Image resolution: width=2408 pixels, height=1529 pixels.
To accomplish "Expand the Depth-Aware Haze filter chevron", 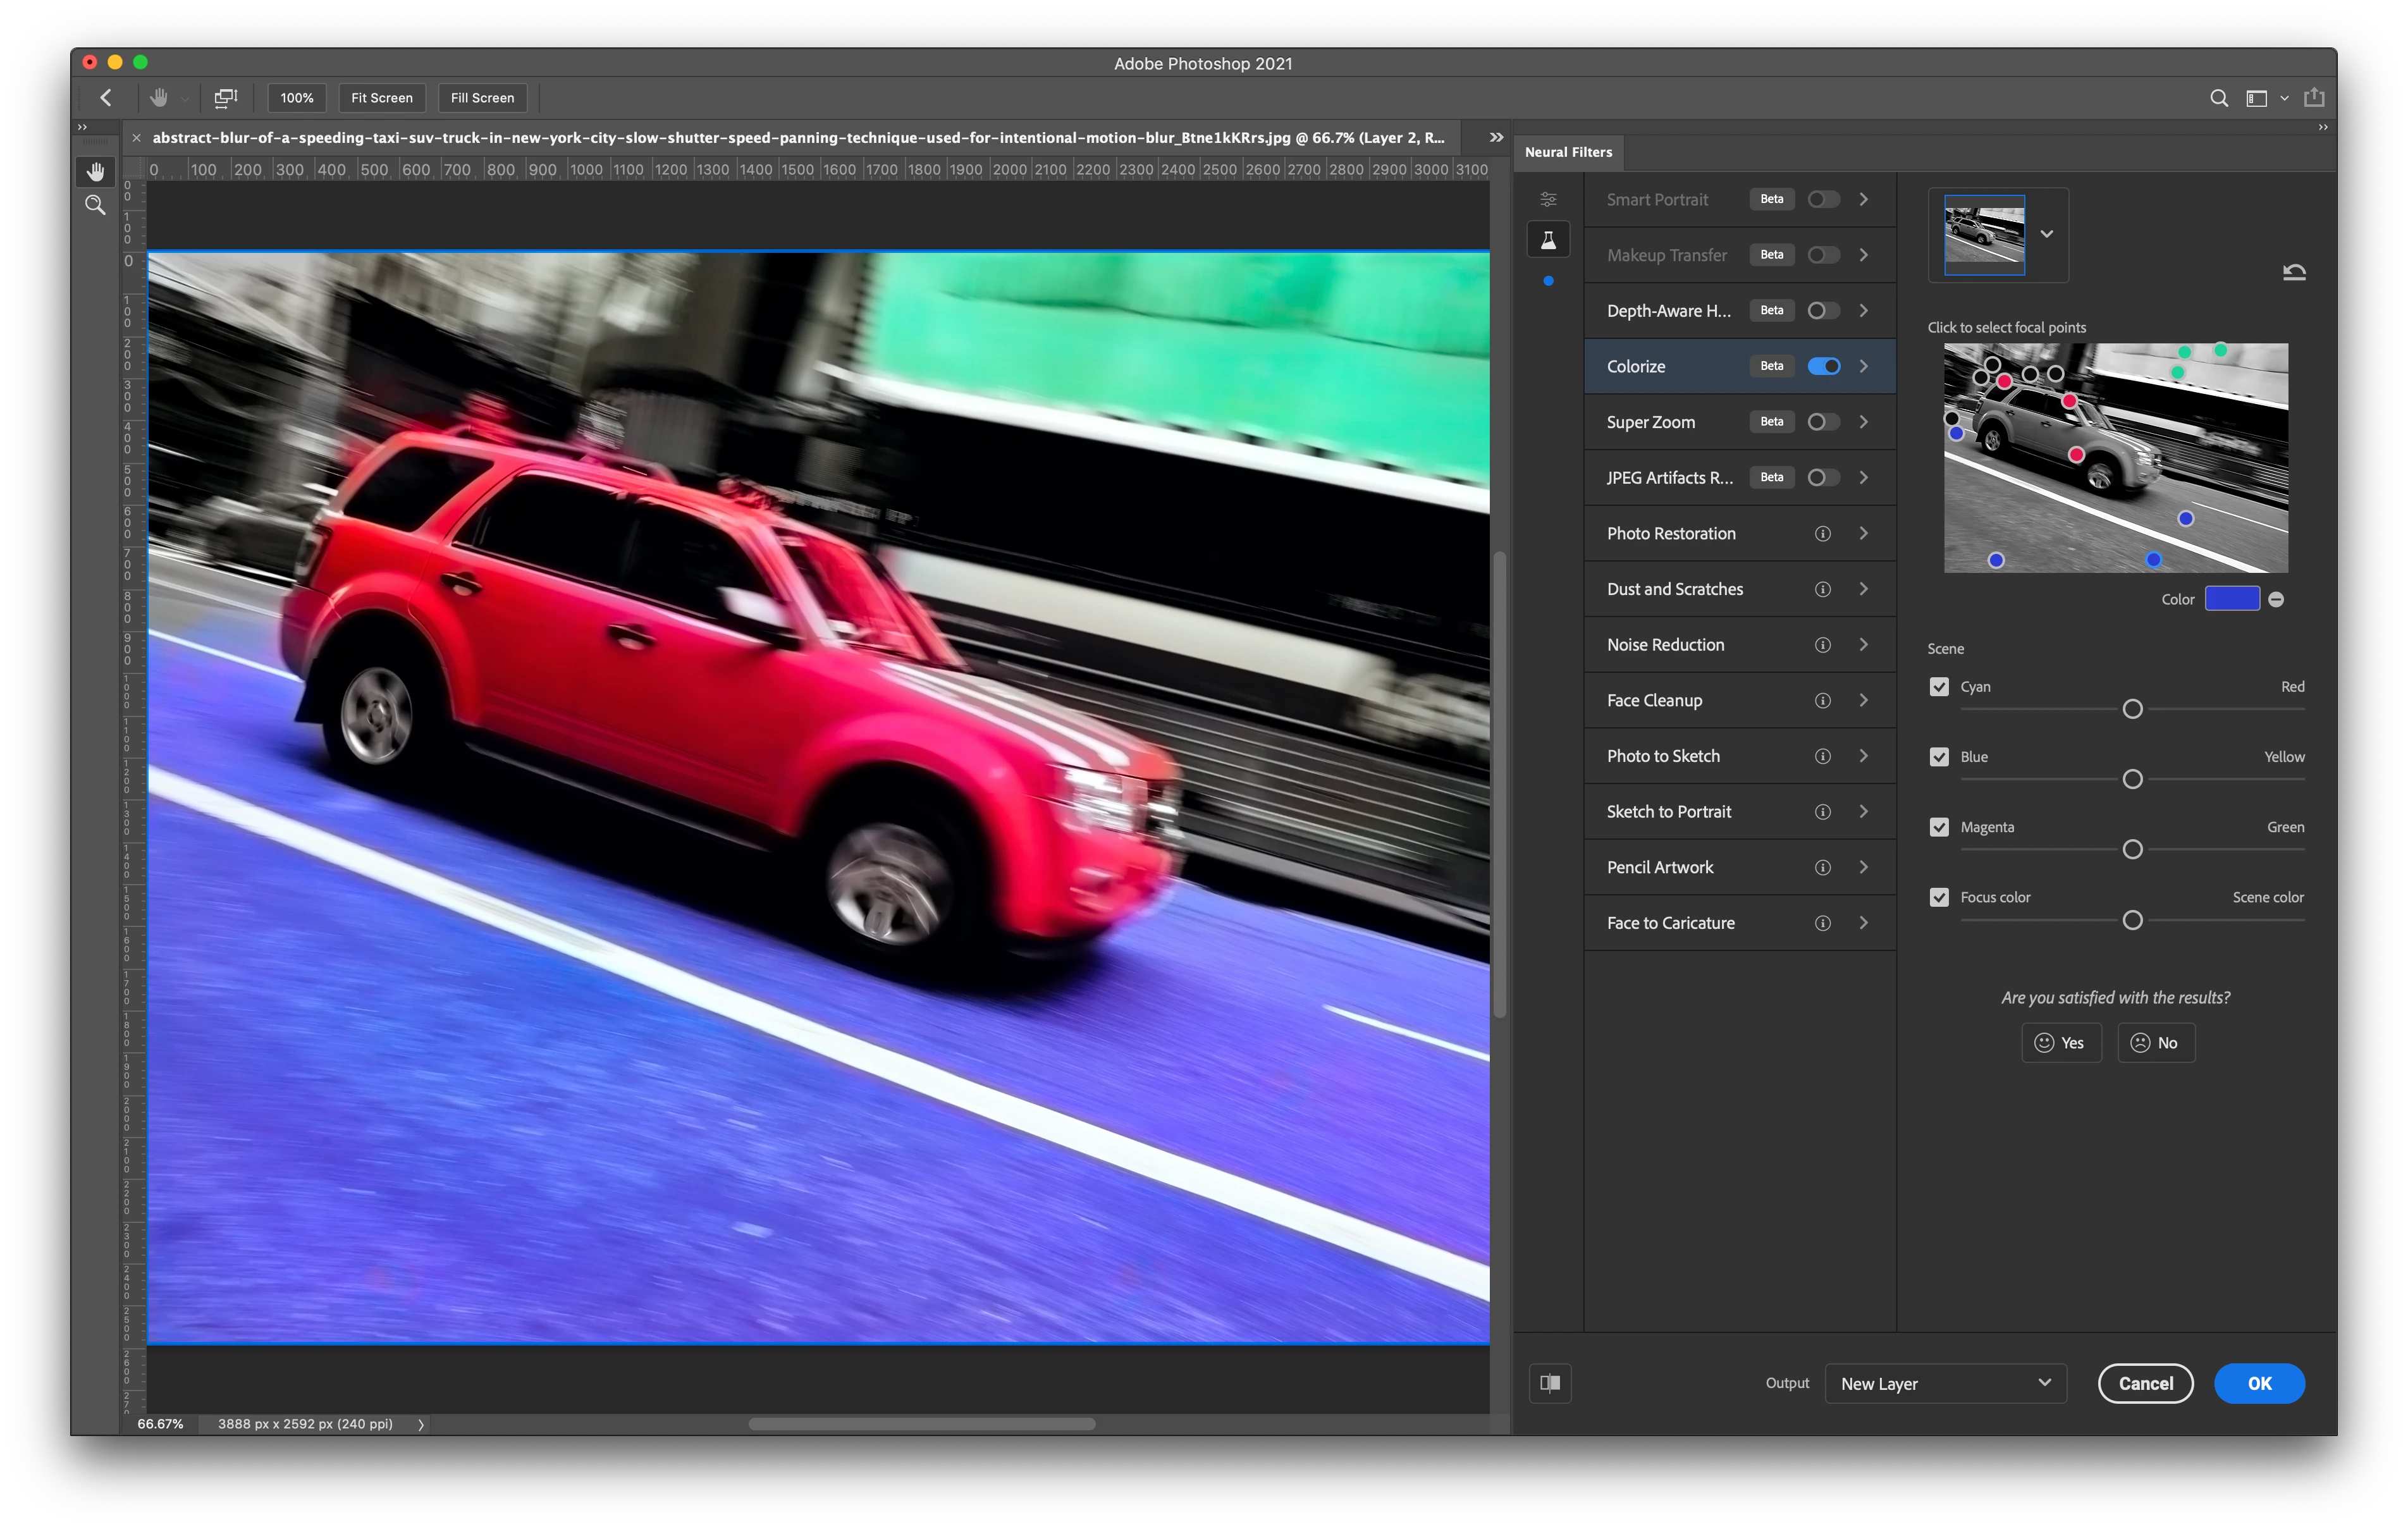I will coord(1864,311).
